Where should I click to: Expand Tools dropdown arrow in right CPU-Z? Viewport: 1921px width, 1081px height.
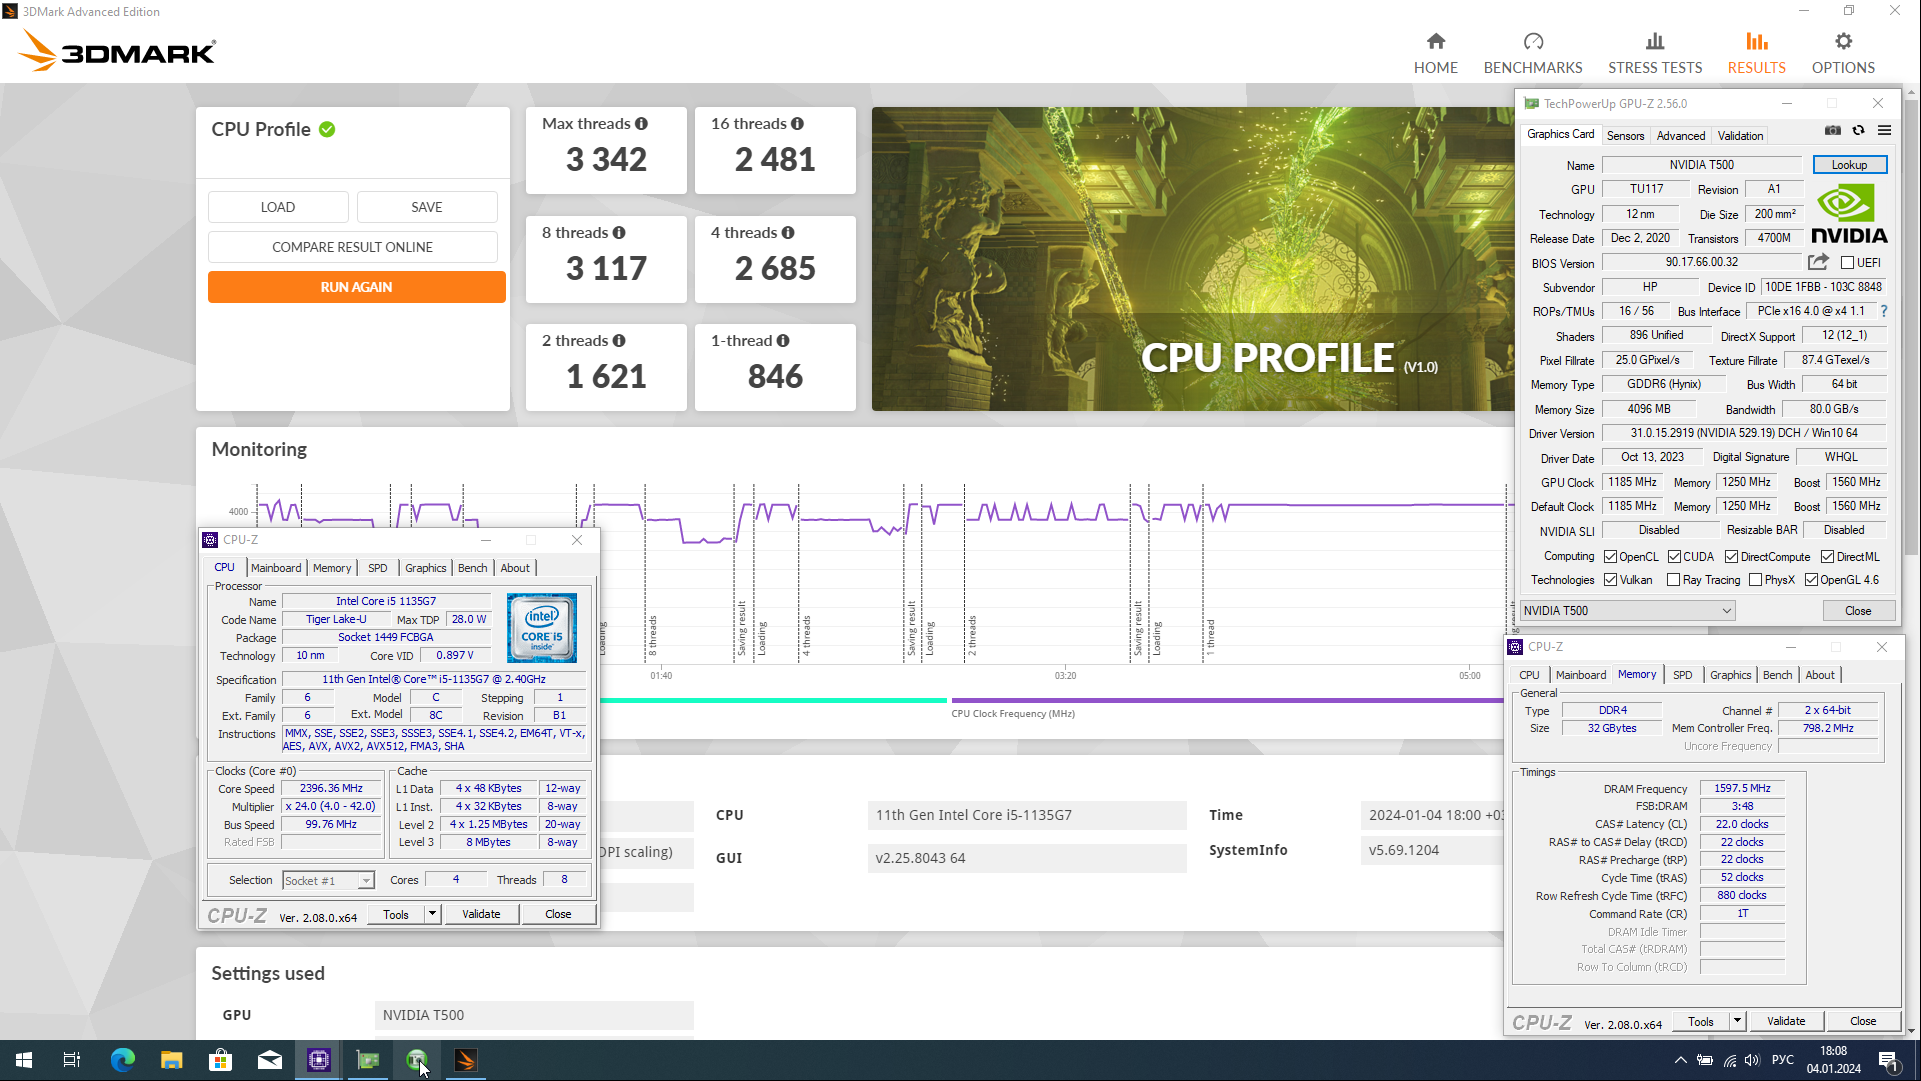point(1737,1021)
